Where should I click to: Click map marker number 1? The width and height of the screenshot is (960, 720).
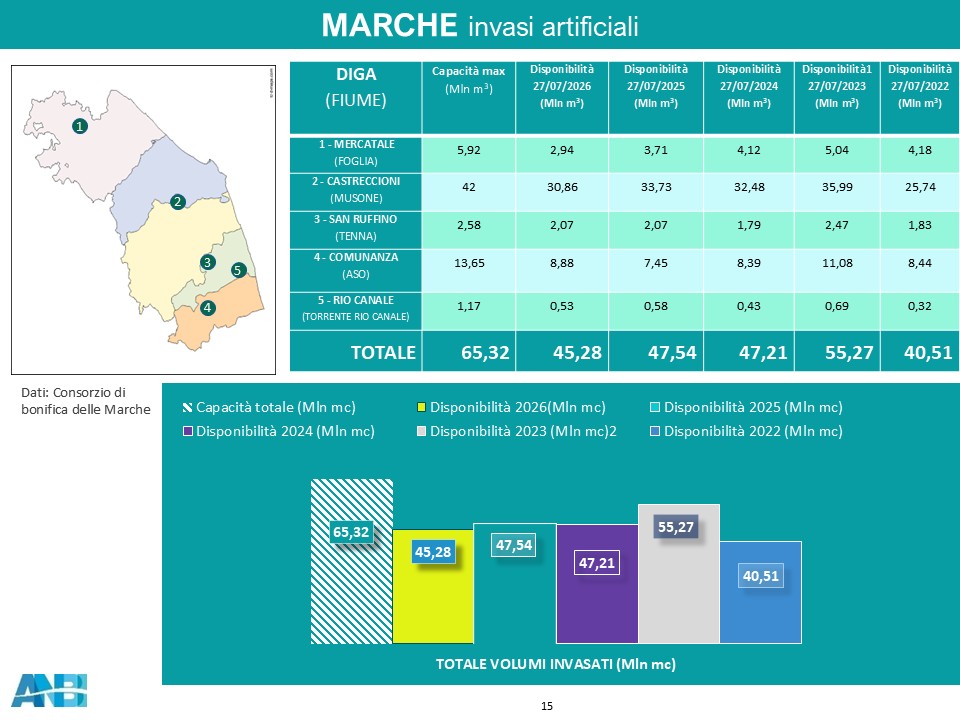pos(80,126)
